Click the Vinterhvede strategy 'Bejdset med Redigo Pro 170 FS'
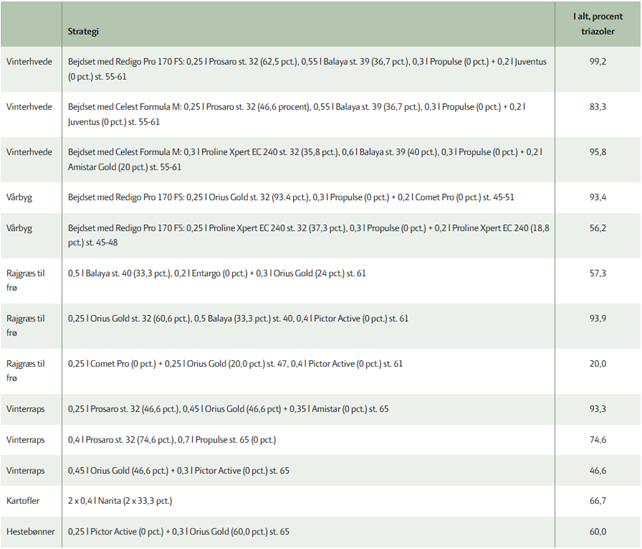The width and height of the screenshot is (642, 549). click(x=307, y=69)
